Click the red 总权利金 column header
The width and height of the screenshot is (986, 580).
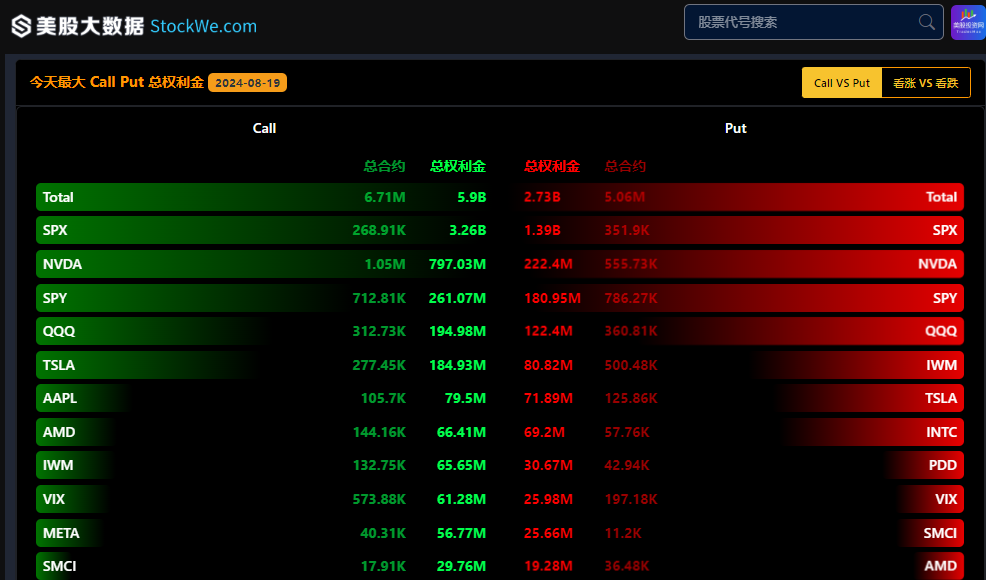point(551,166)
